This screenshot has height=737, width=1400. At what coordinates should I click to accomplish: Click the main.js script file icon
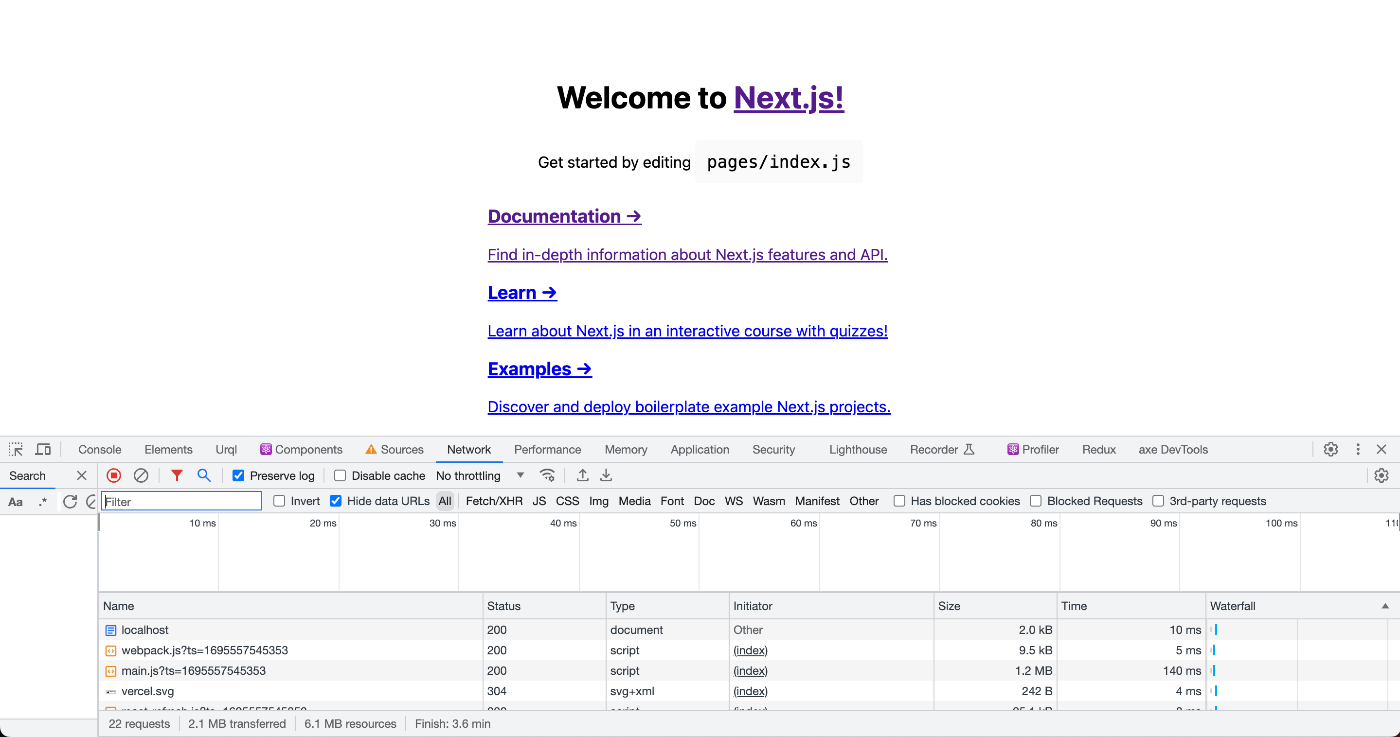(x=111, y=671)
